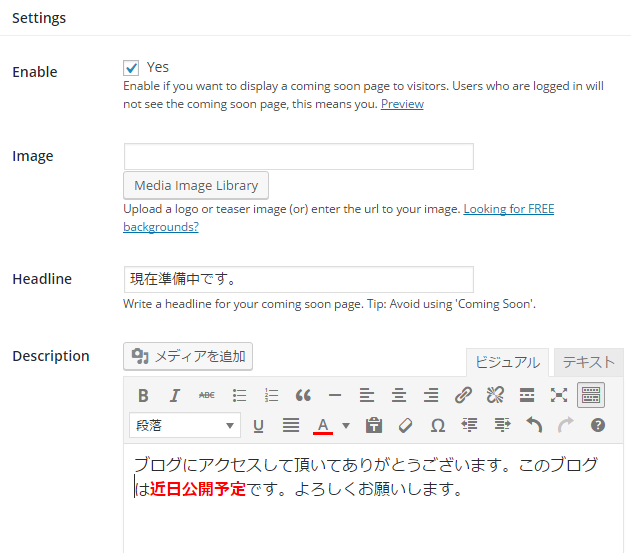Screen dimensions: 631x553
Task: Insert or edit link
Action: pyautogui.click(x=463, y=395)
